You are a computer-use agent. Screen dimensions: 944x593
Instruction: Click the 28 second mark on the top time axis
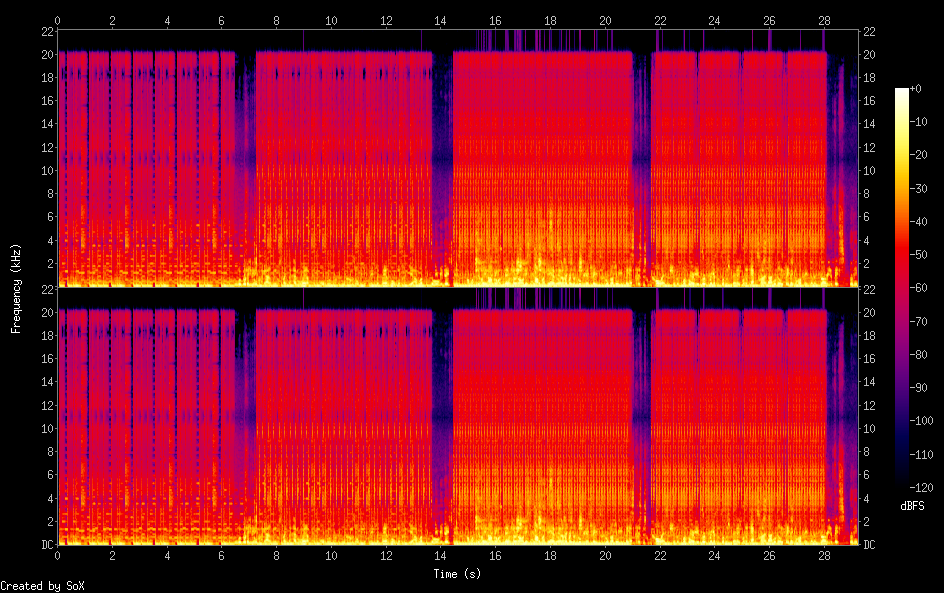823,20
